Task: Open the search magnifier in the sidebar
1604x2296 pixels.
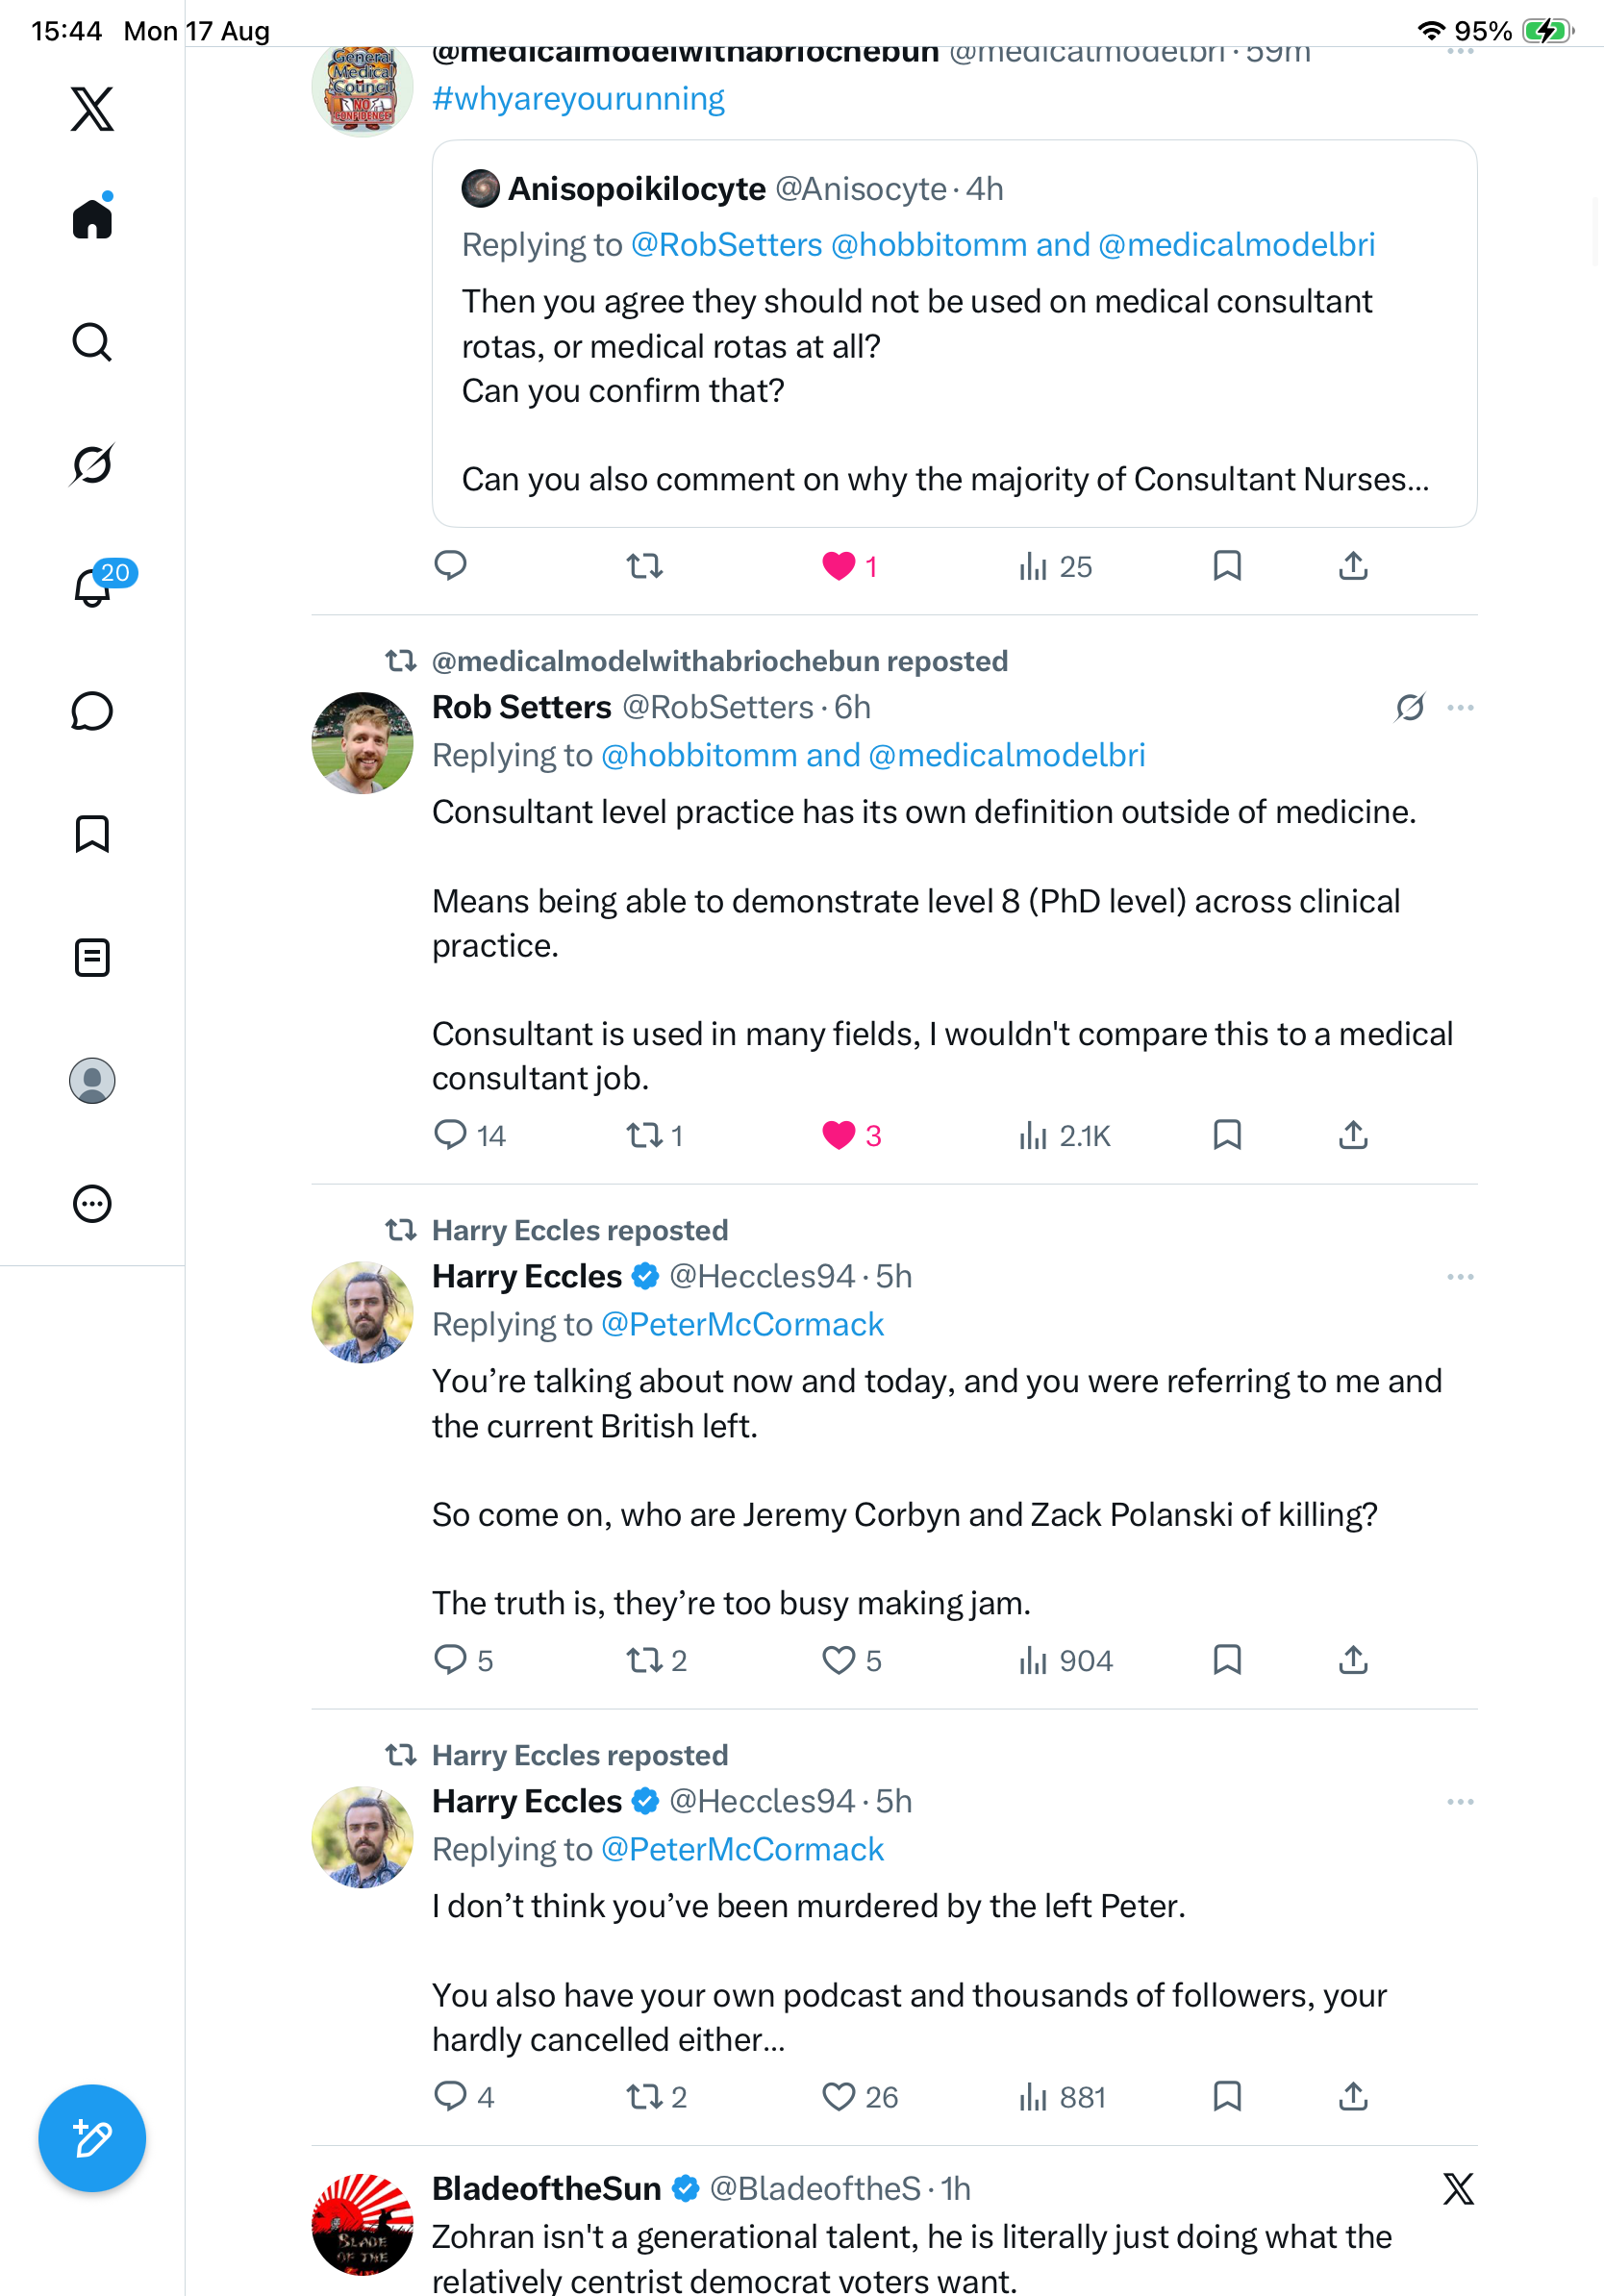Action: click(92, 342)
